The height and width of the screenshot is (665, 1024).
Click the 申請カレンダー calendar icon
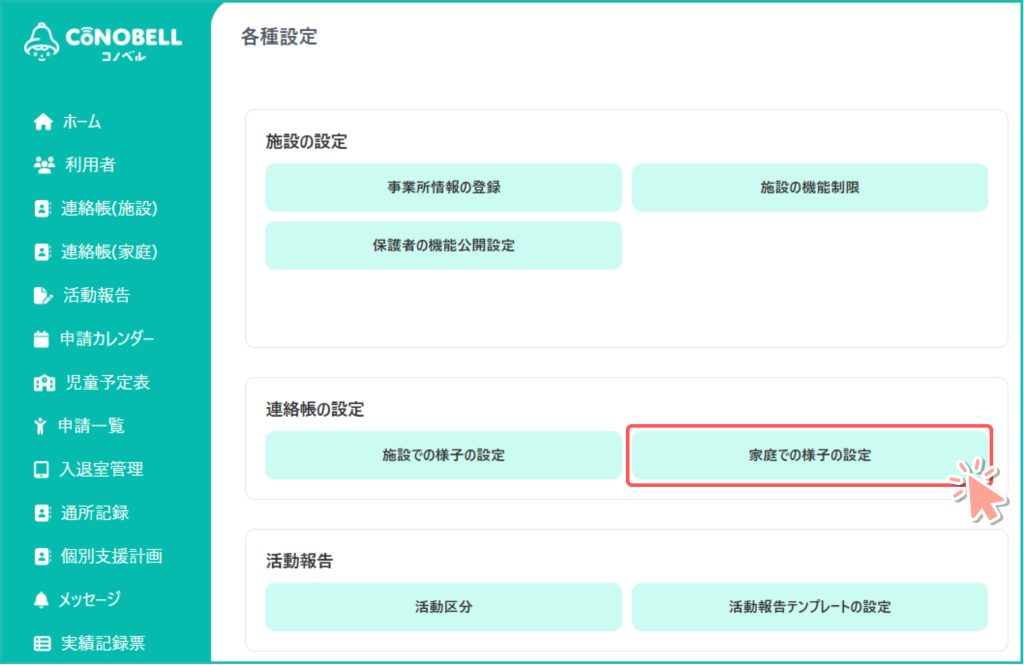(x=41, y=339)
